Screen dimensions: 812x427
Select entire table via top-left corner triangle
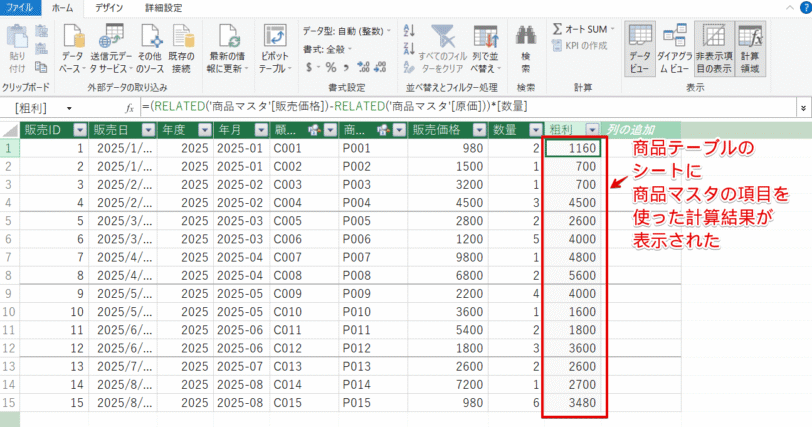pos(10,130)
